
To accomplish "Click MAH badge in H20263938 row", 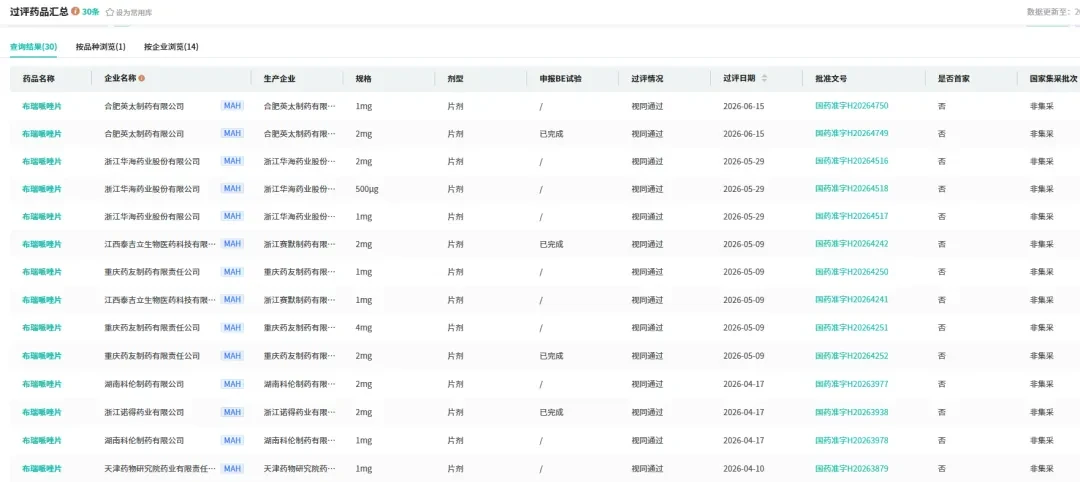I will (x=232, y=412).
